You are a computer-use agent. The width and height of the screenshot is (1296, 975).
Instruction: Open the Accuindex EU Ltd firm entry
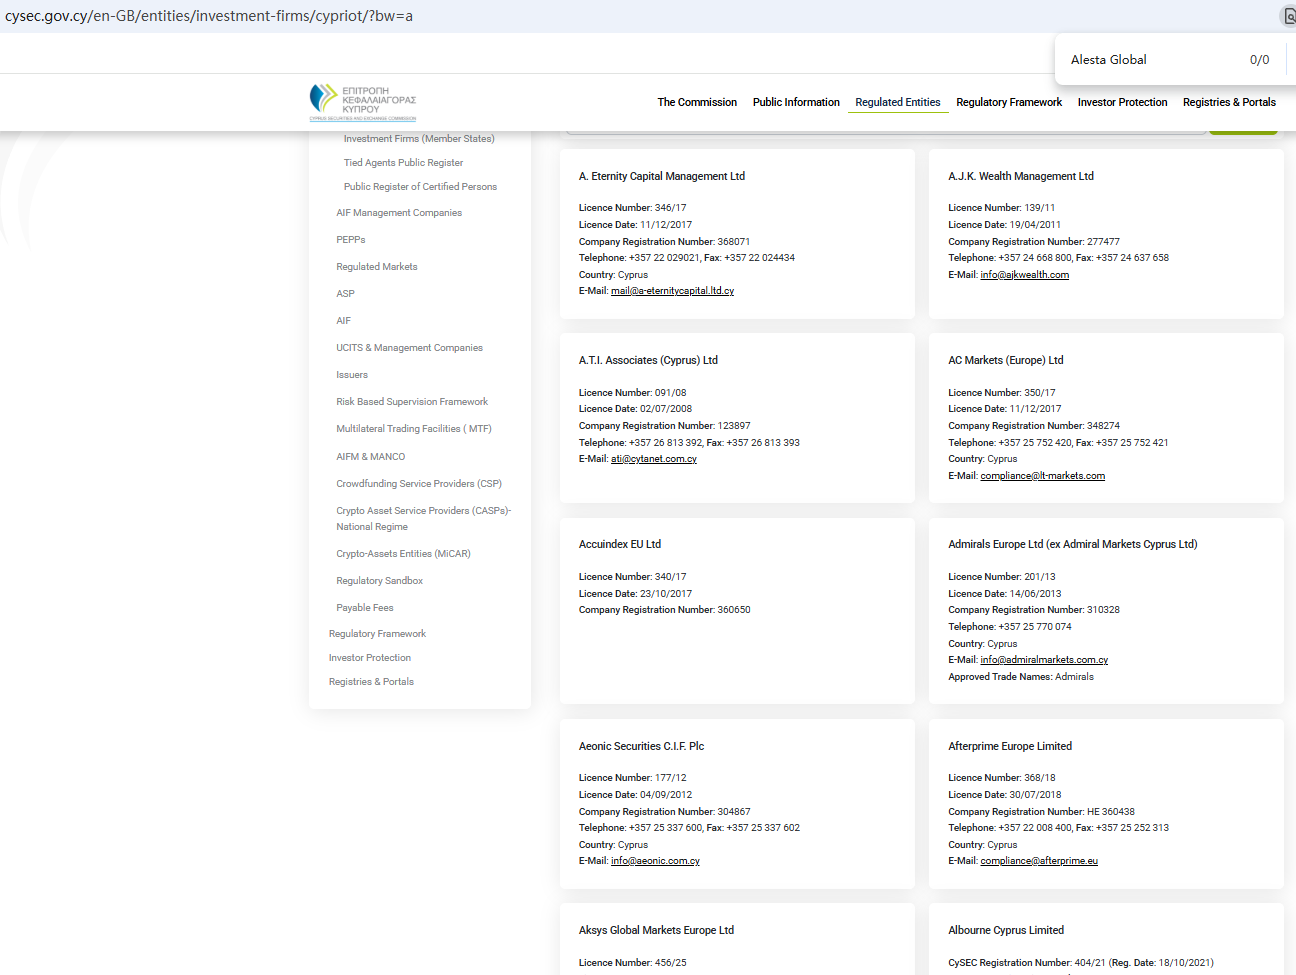coord(620,545)
